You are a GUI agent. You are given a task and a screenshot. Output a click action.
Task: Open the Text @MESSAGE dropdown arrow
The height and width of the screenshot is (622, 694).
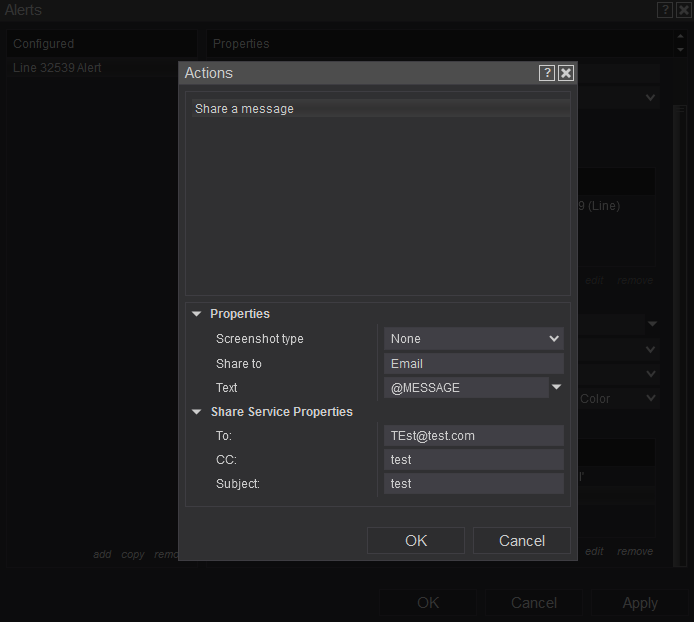point(557,387)
